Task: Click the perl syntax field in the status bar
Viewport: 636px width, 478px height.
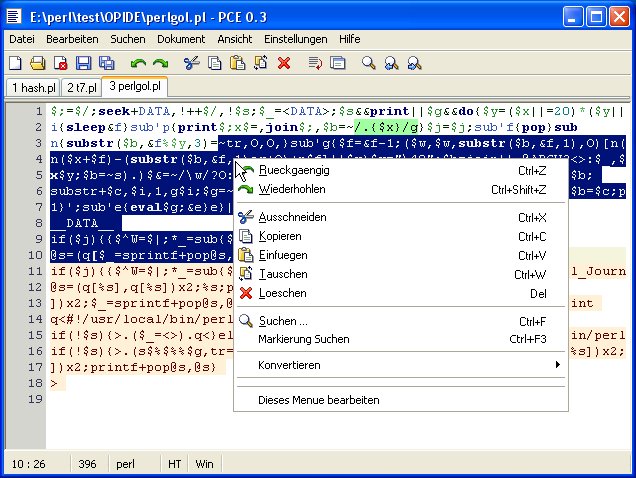Action: 125,464
